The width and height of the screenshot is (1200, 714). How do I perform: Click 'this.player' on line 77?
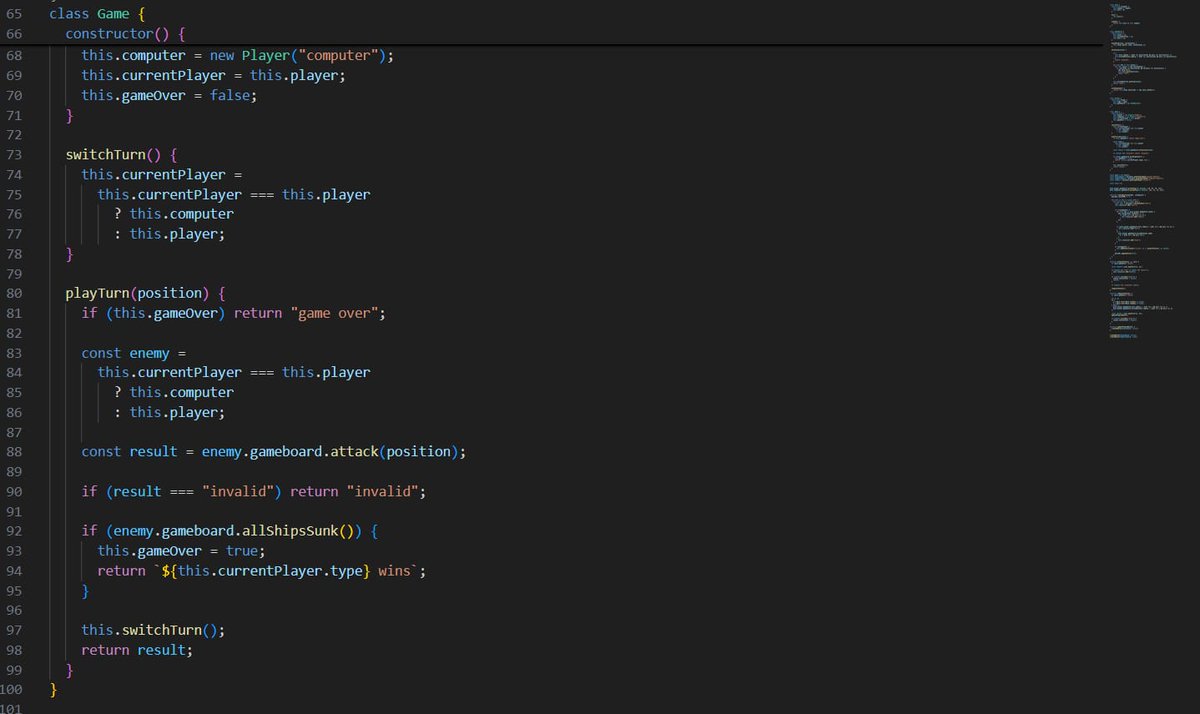click(173, 234)
